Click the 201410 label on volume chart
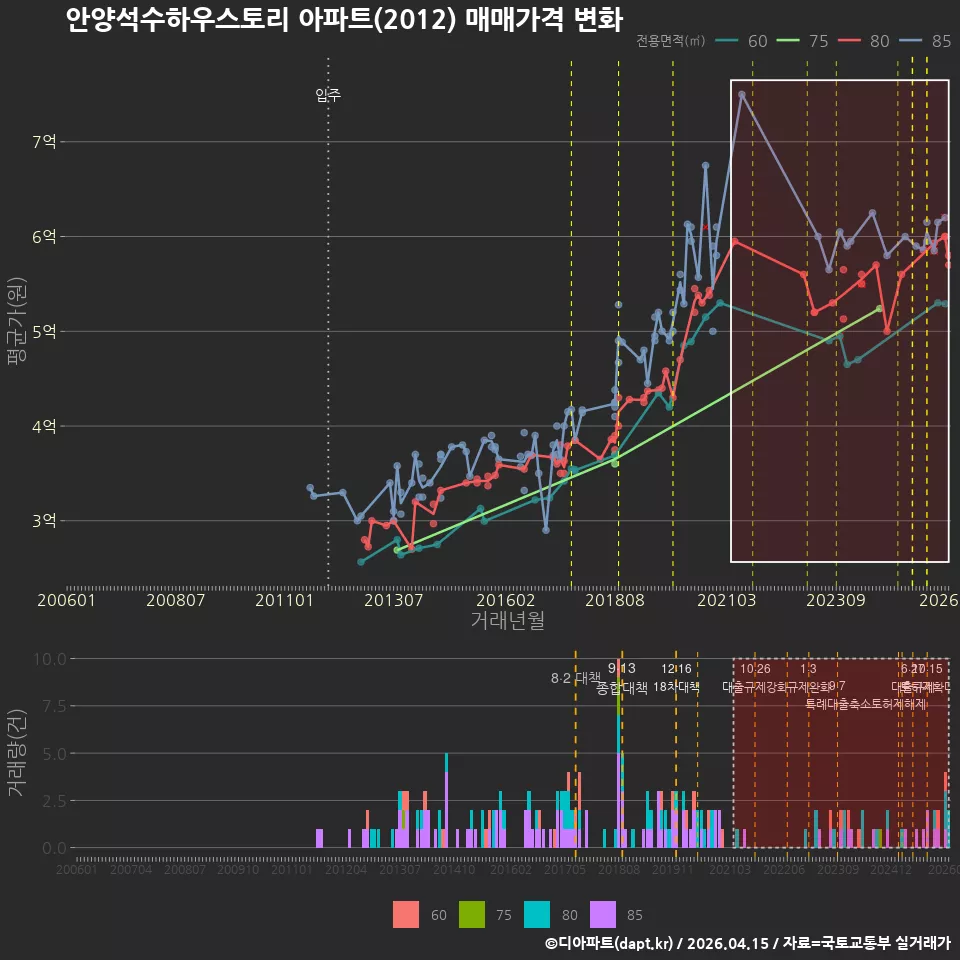Viewport: 960px width, 960px height. tap(454, 869)
